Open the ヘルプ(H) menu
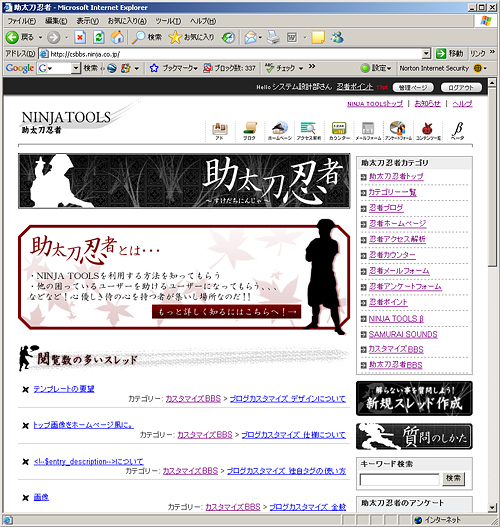Image resolution: width=500 pixels, height=527 pixels. [x=203, y=21]
